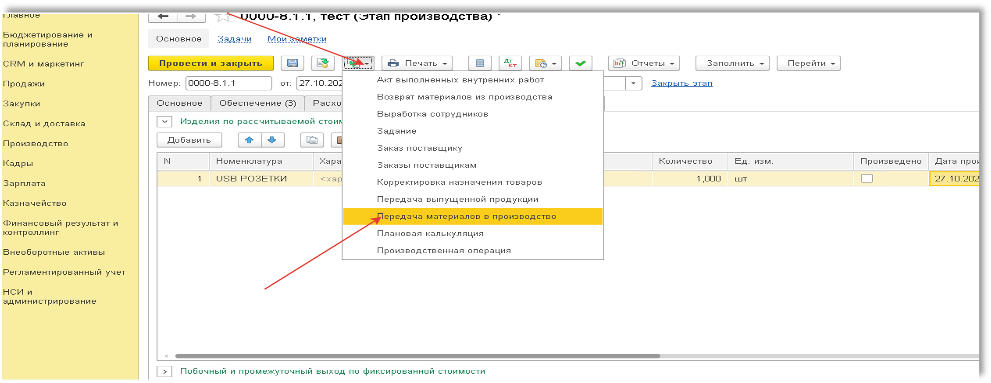
Task: Switch to the Основное document tab
Action: [x=179, y=103]
